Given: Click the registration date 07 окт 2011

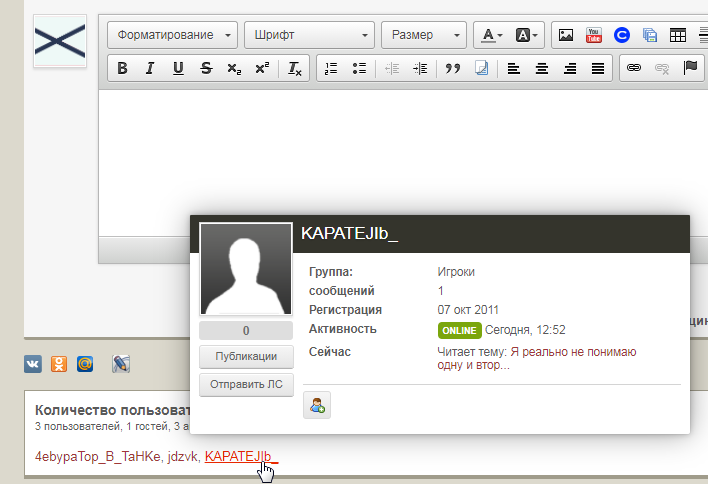Looking at the screenshot, I should pos(468,310).
